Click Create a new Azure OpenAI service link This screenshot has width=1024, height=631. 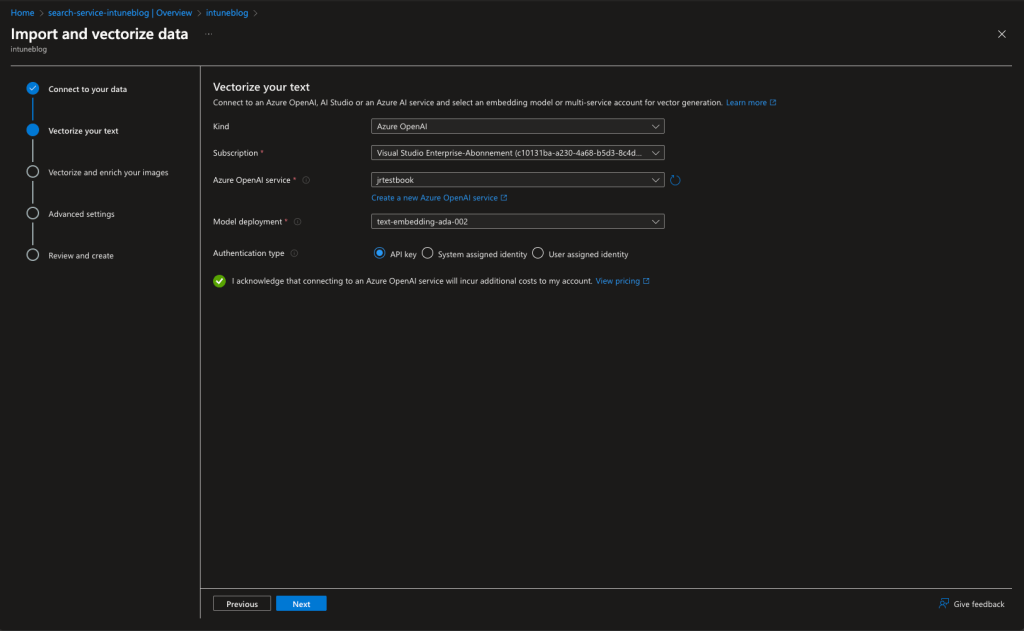coord(439,198)
